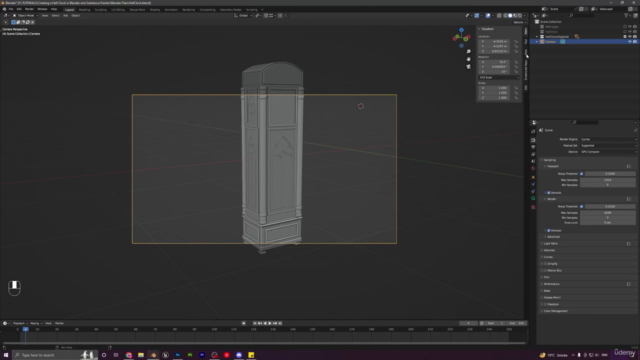This screenshot has height=360, width=640.
Task: Toggle viewport visibility eye for Camera row
Action: click(x=630, y=42)
